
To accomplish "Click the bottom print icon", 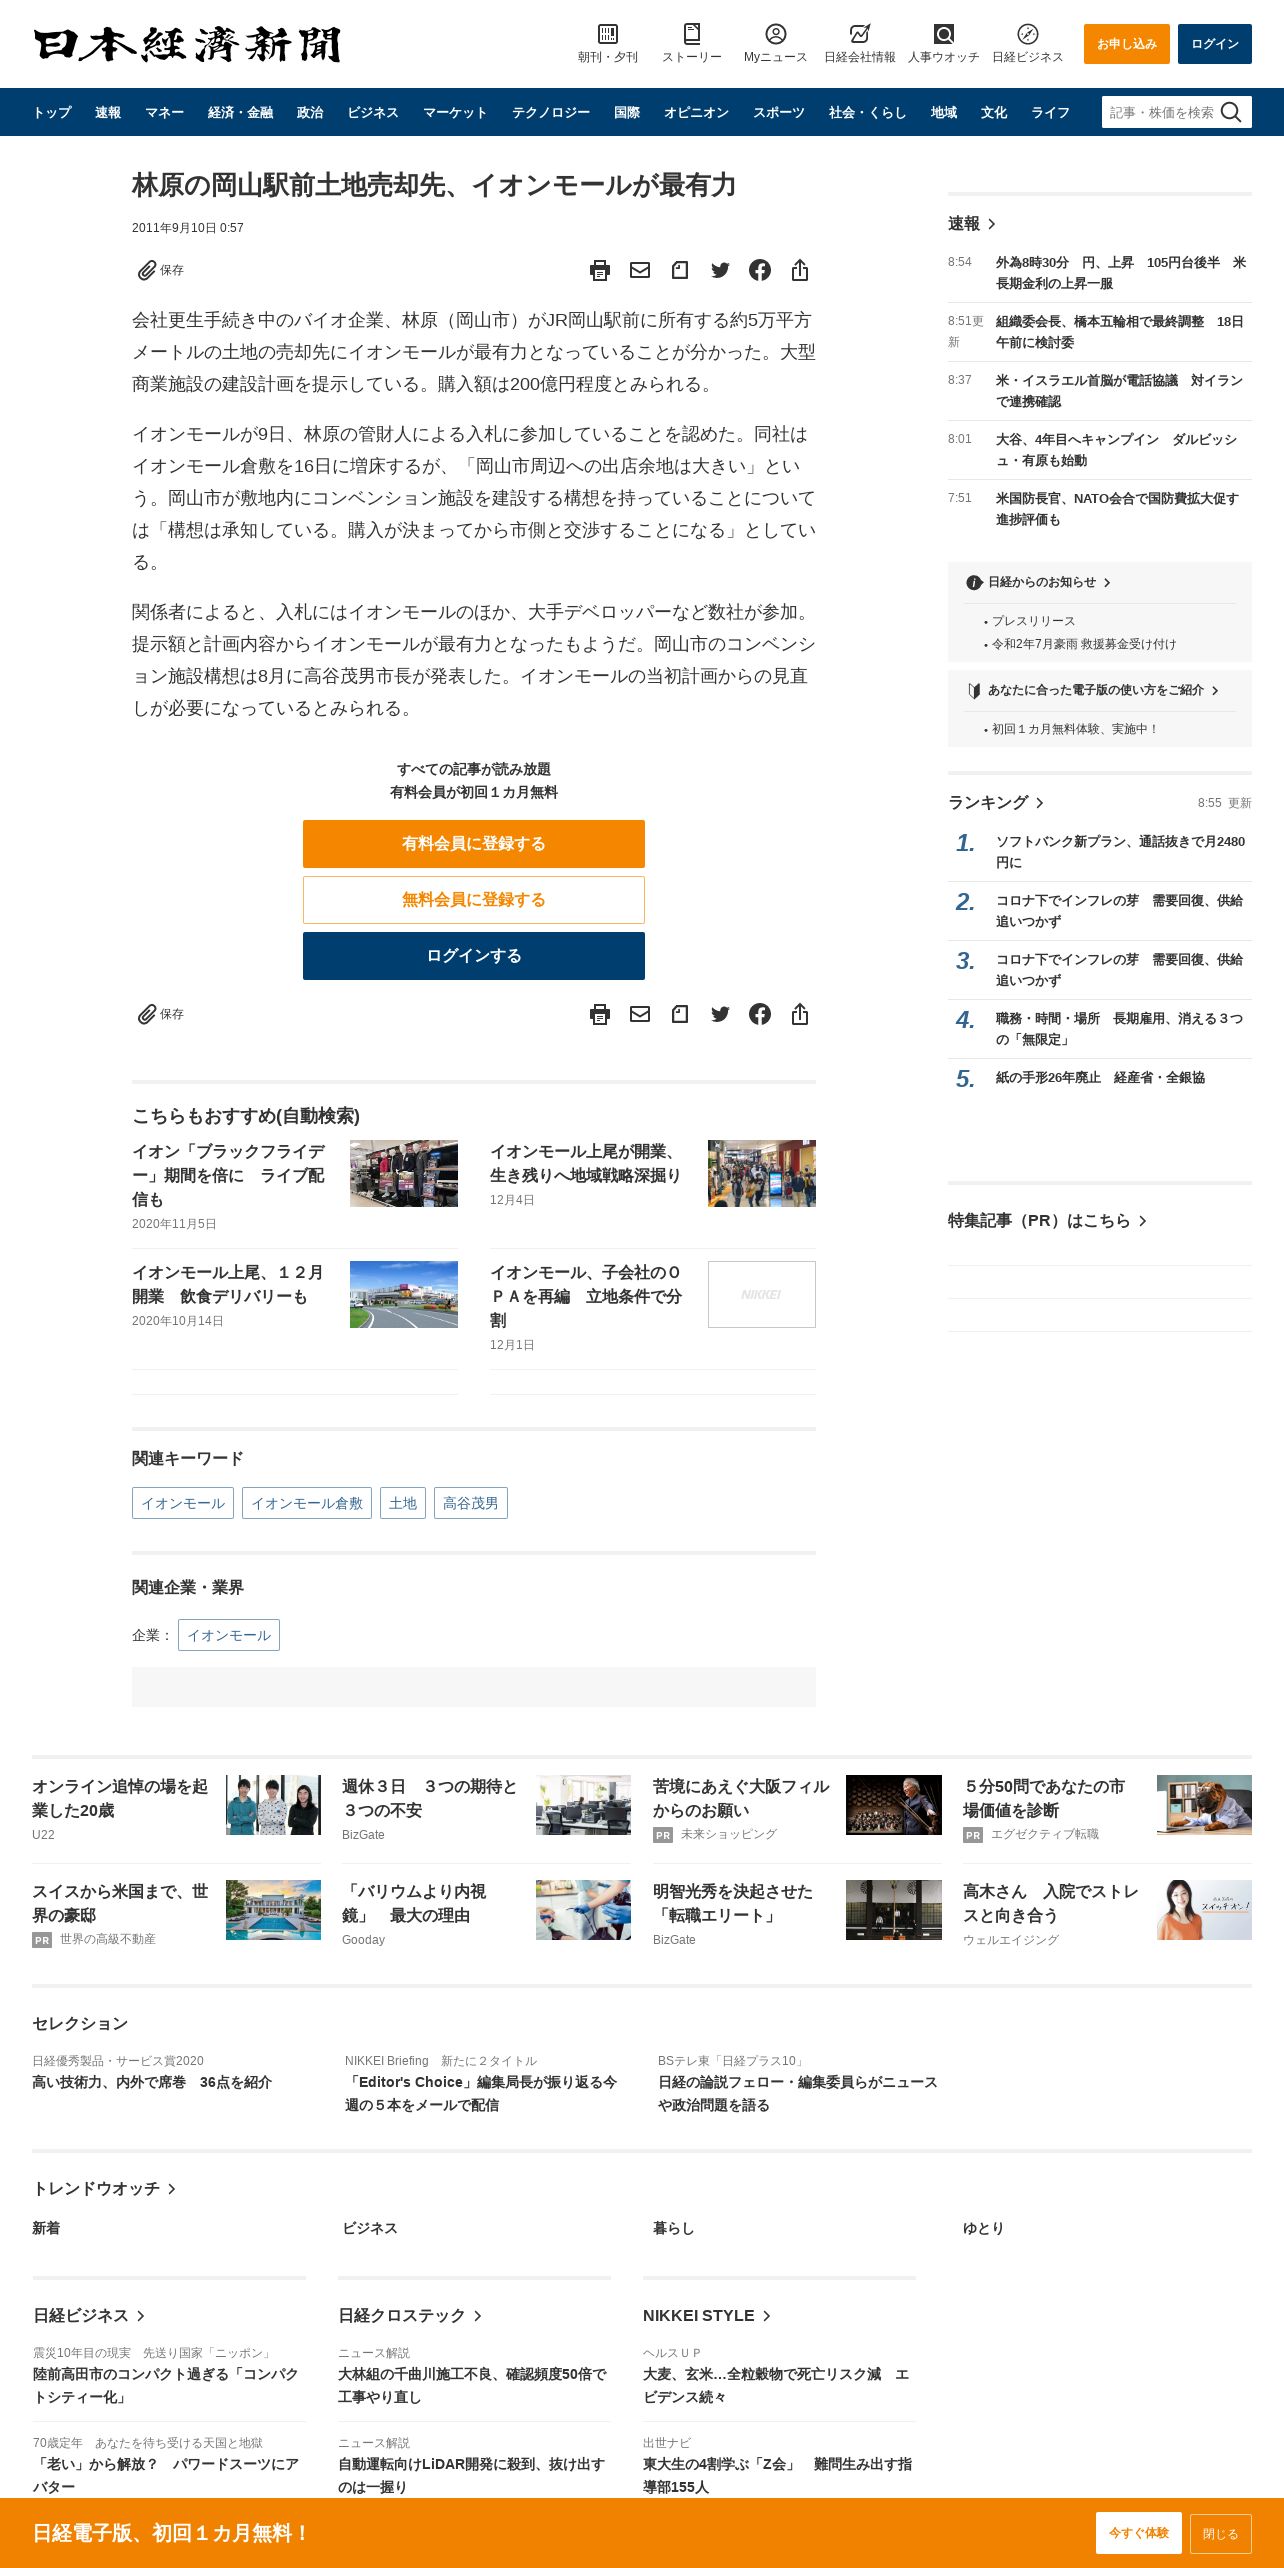I will pos(600,1014).
